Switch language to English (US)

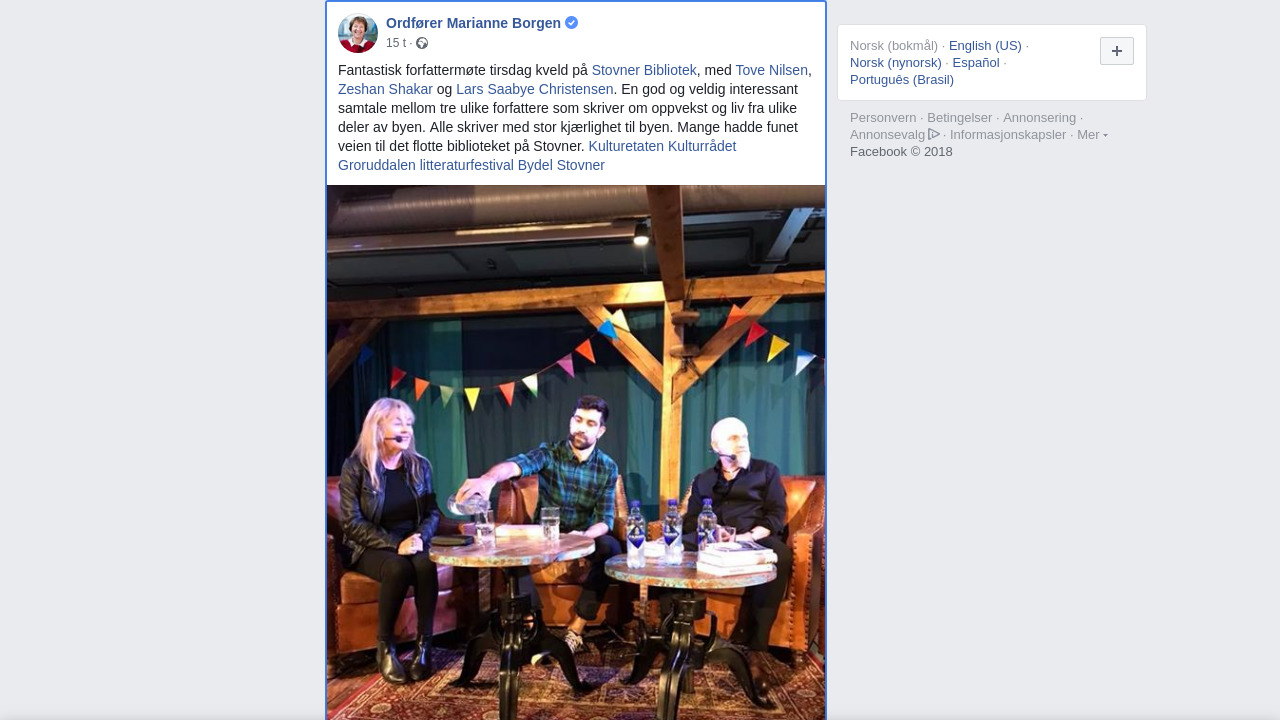click(985, 45)
